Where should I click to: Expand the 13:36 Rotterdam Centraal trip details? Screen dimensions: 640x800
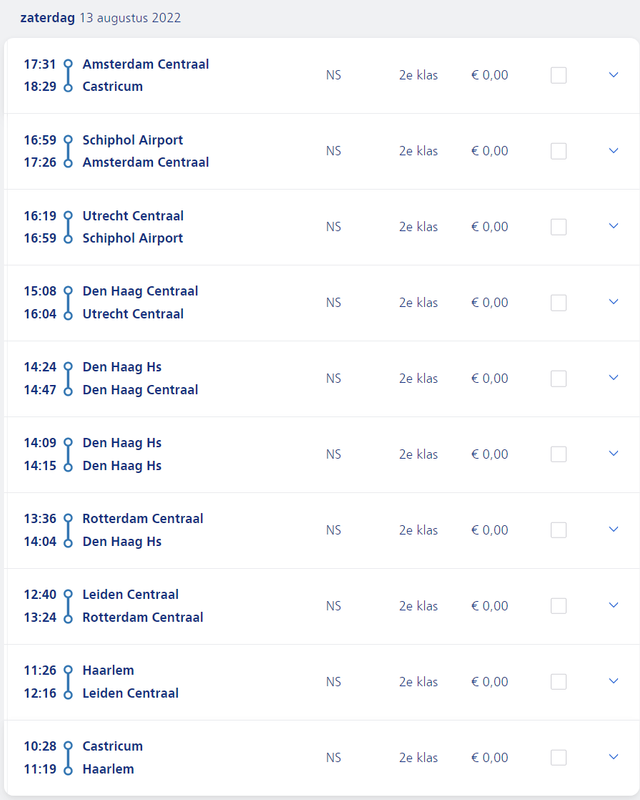613,530
